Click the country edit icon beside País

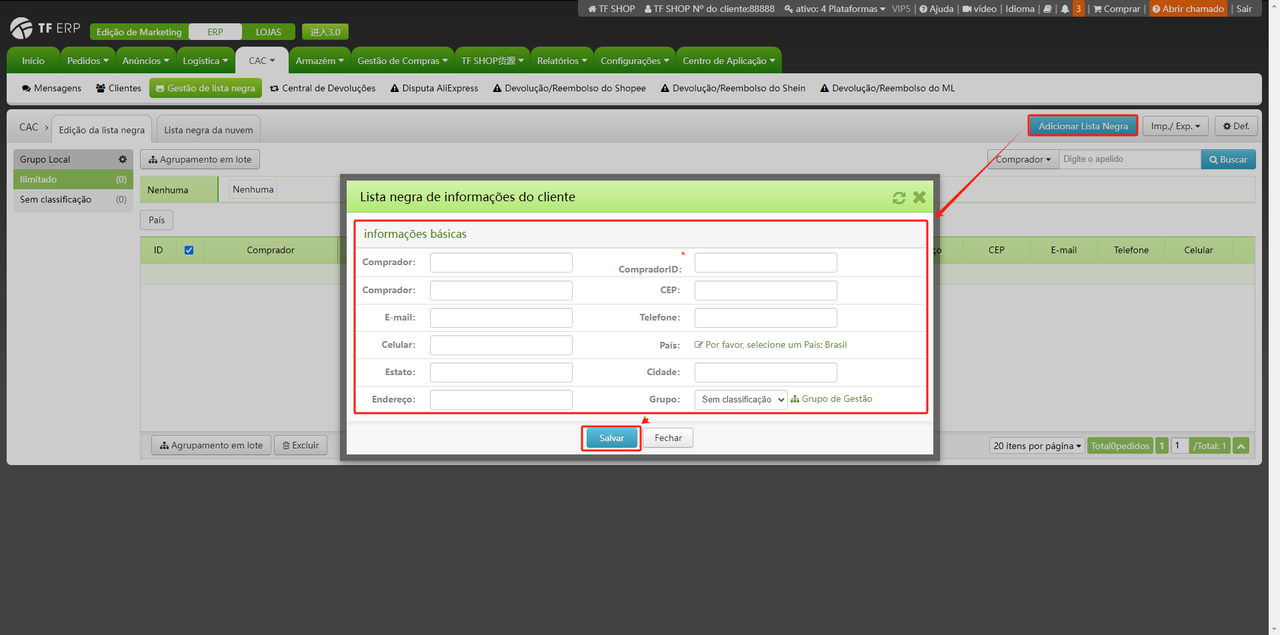[699, 345]
